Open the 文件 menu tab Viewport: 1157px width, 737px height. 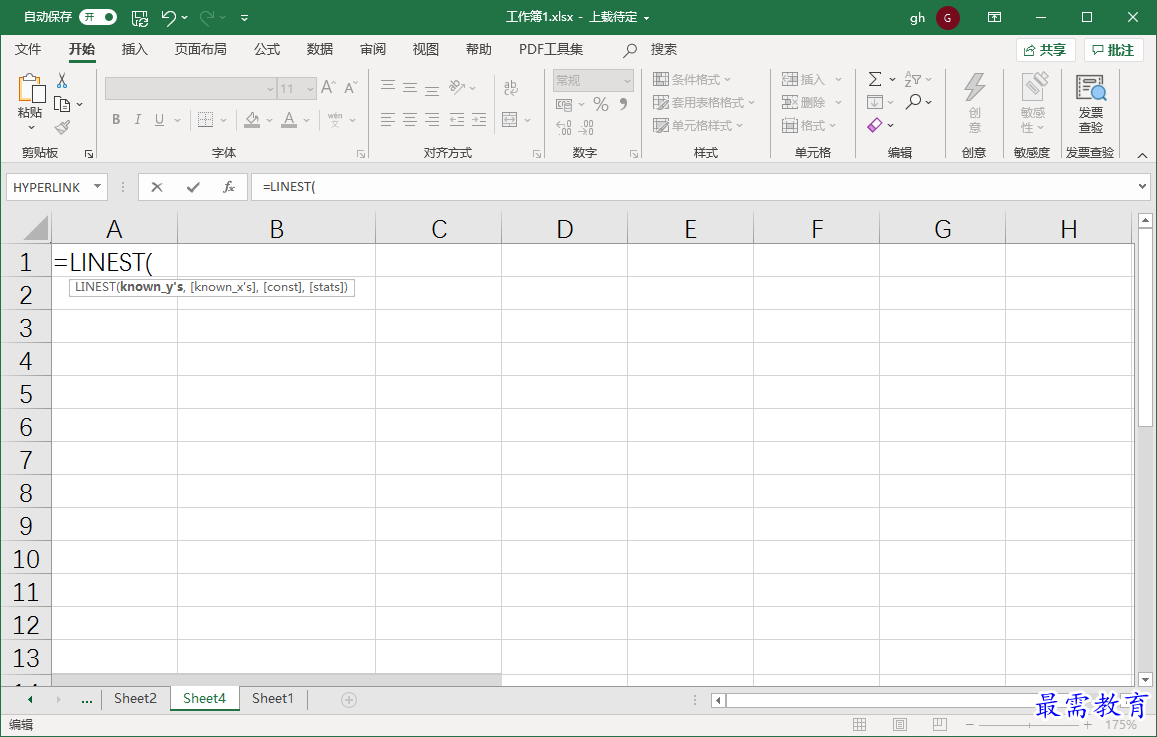[x=28, y=49]
